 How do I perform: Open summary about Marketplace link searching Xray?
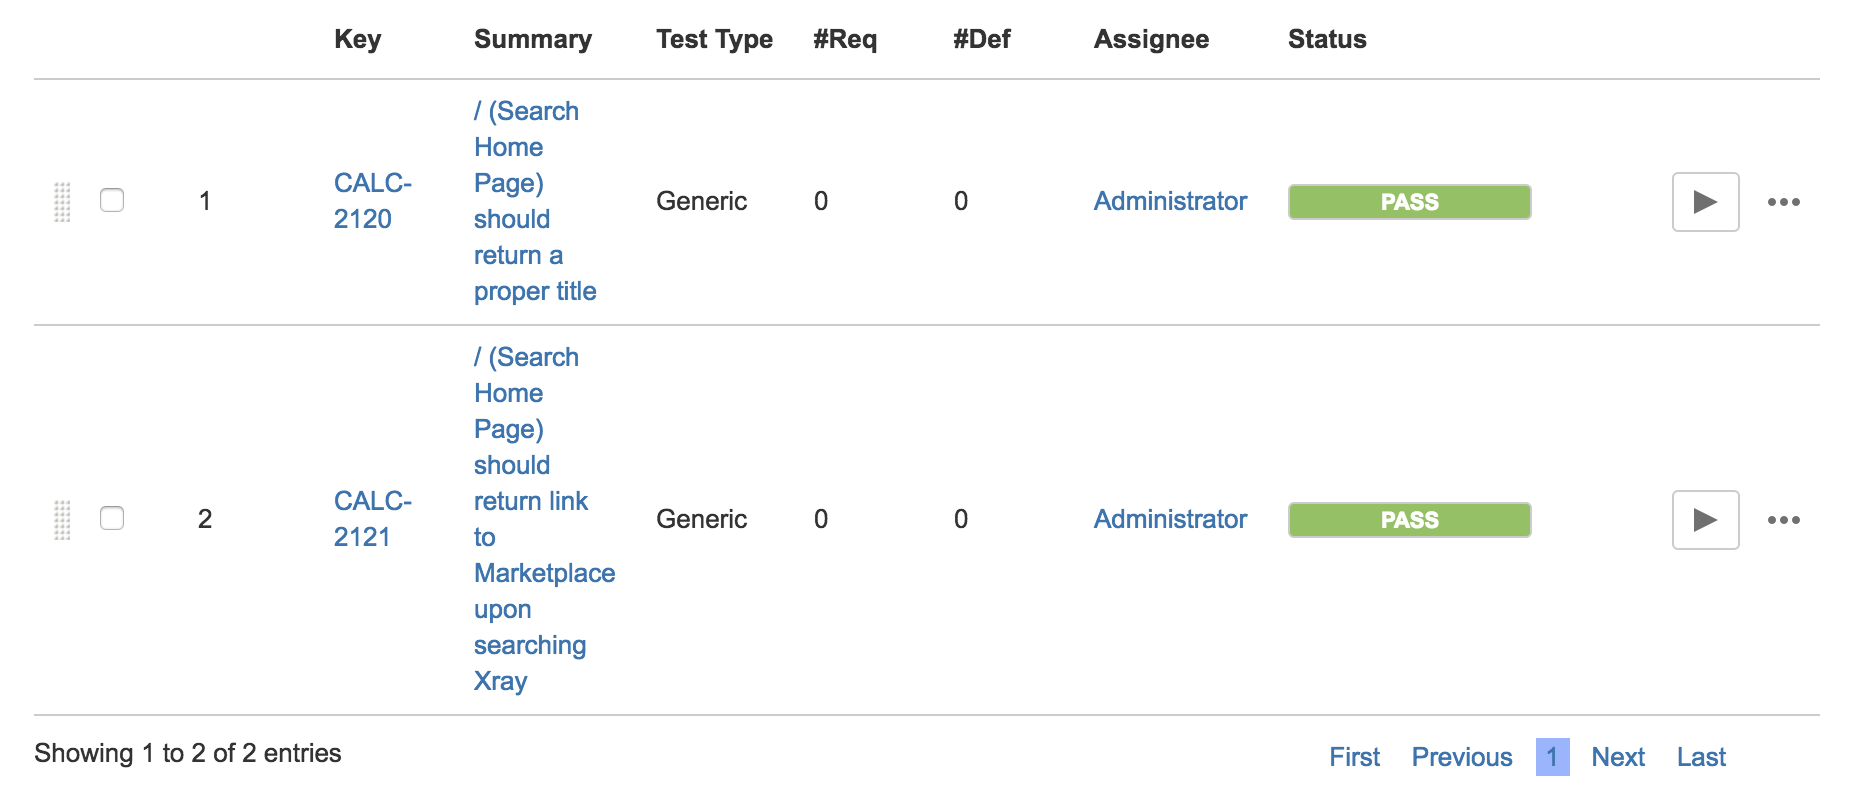coord(544,519)
